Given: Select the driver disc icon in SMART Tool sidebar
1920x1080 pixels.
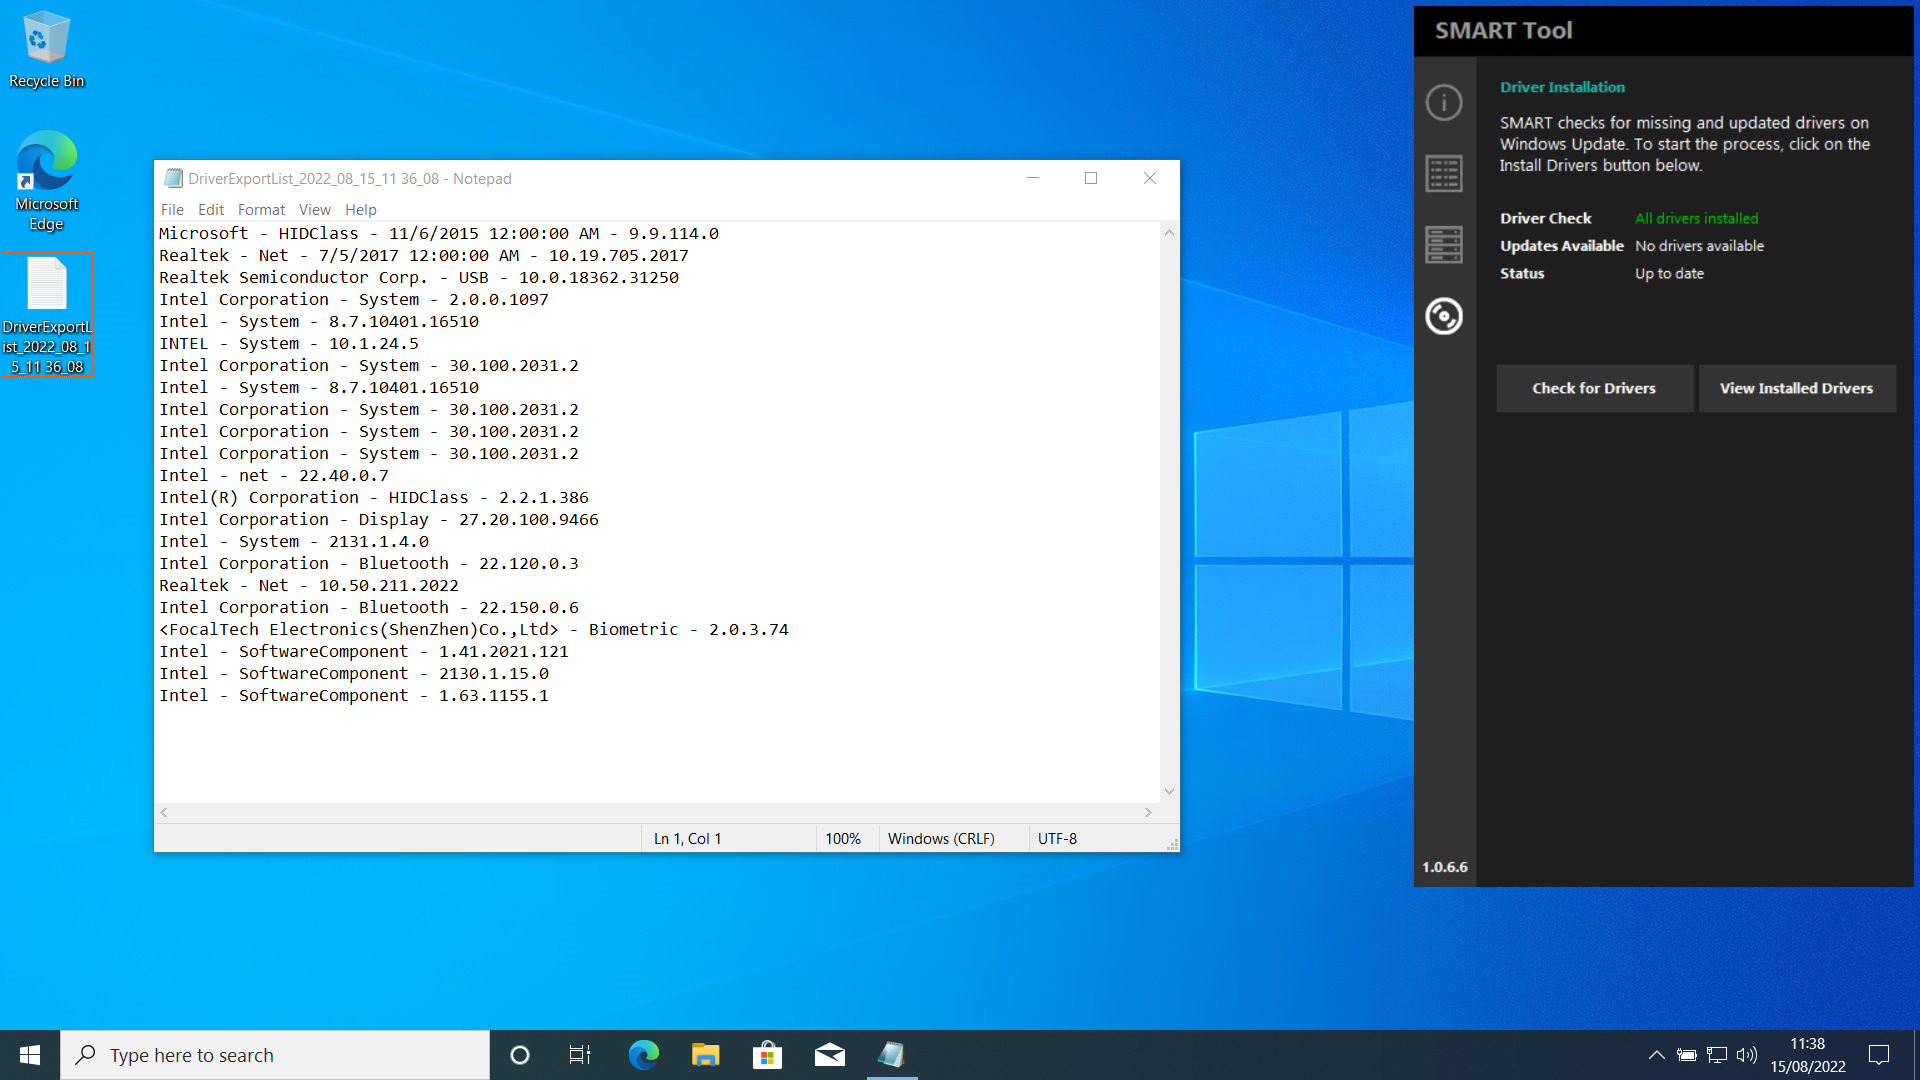Looking at the screenshot, I should point(1444,315).
